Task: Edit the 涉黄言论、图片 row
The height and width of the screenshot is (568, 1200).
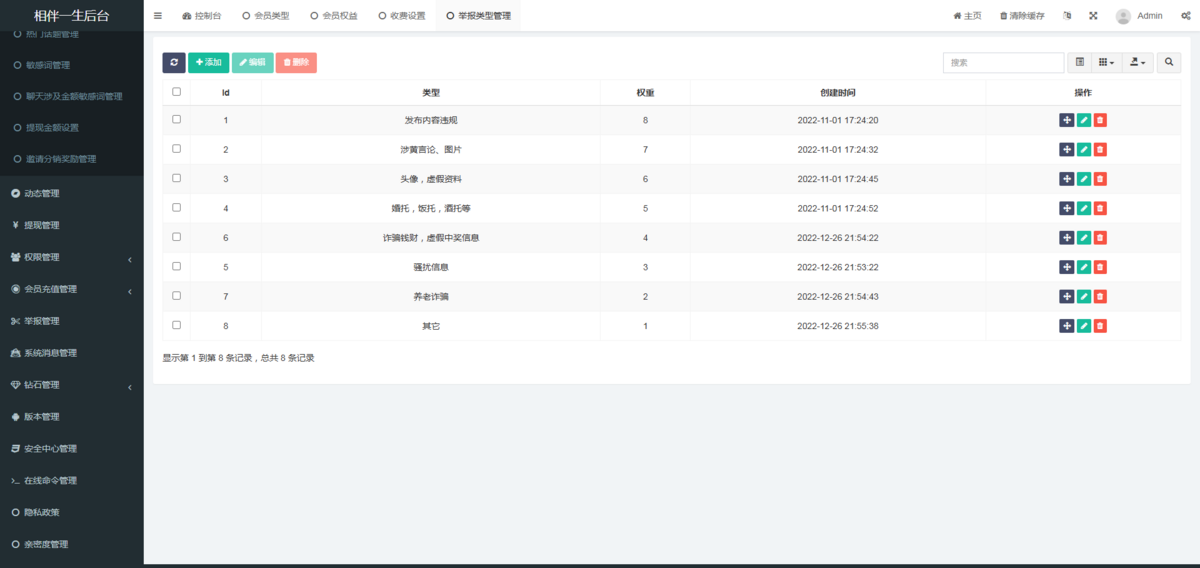Action: [x=1084, y=150]
